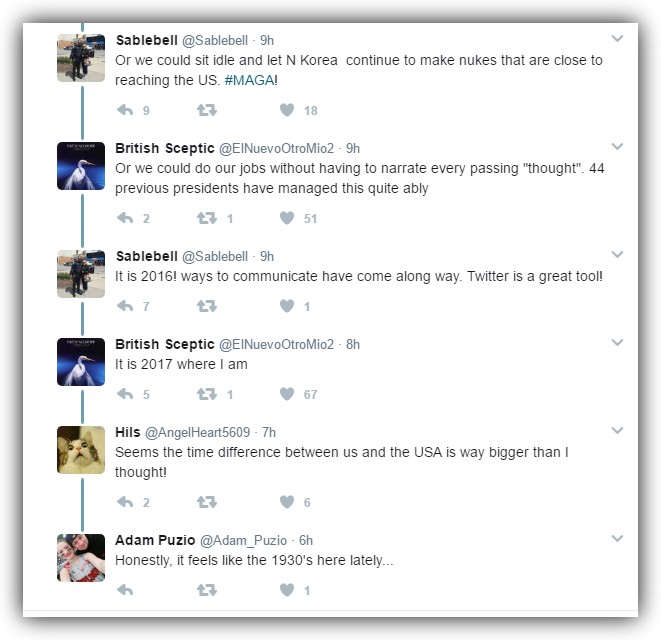Like Hils's time difference tweet
This screenshot has height=640, width=661.
pyautogui.click(x=287, y=502)
